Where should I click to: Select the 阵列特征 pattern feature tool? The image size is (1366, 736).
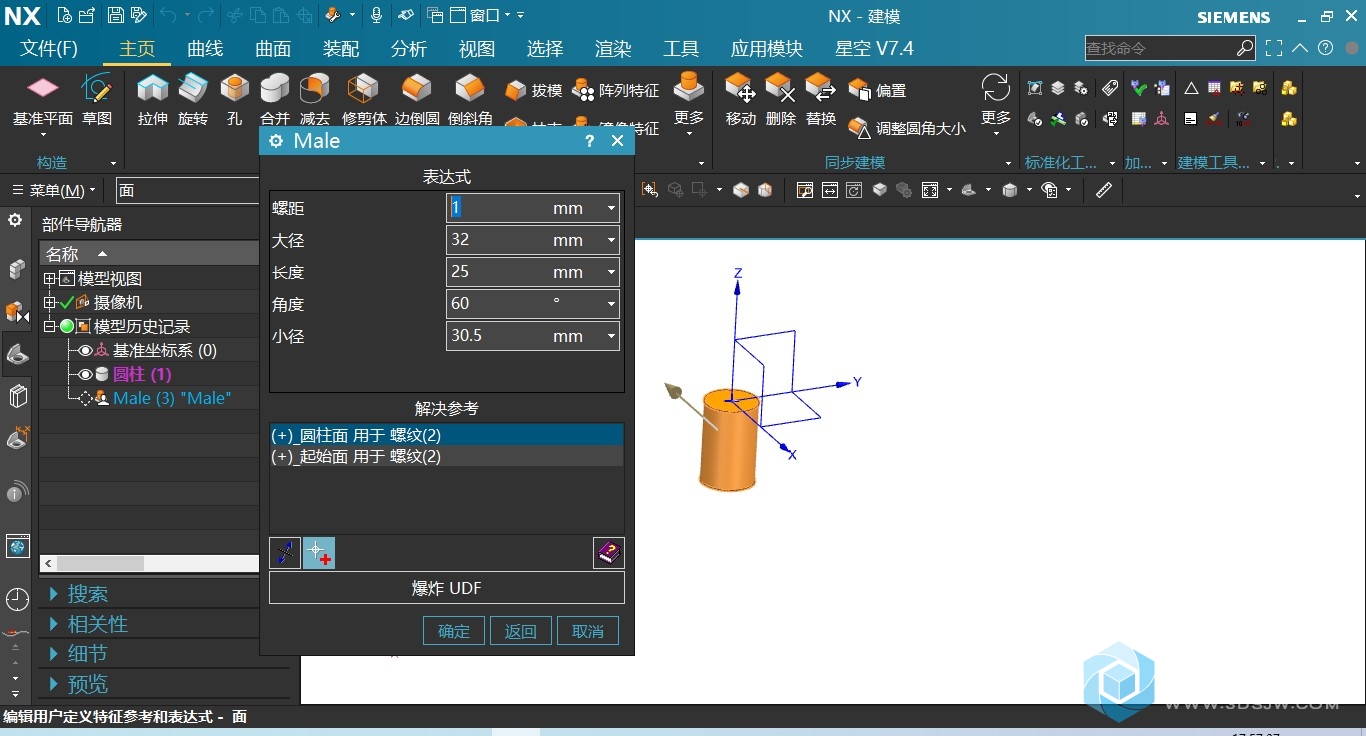pos(615,90)
